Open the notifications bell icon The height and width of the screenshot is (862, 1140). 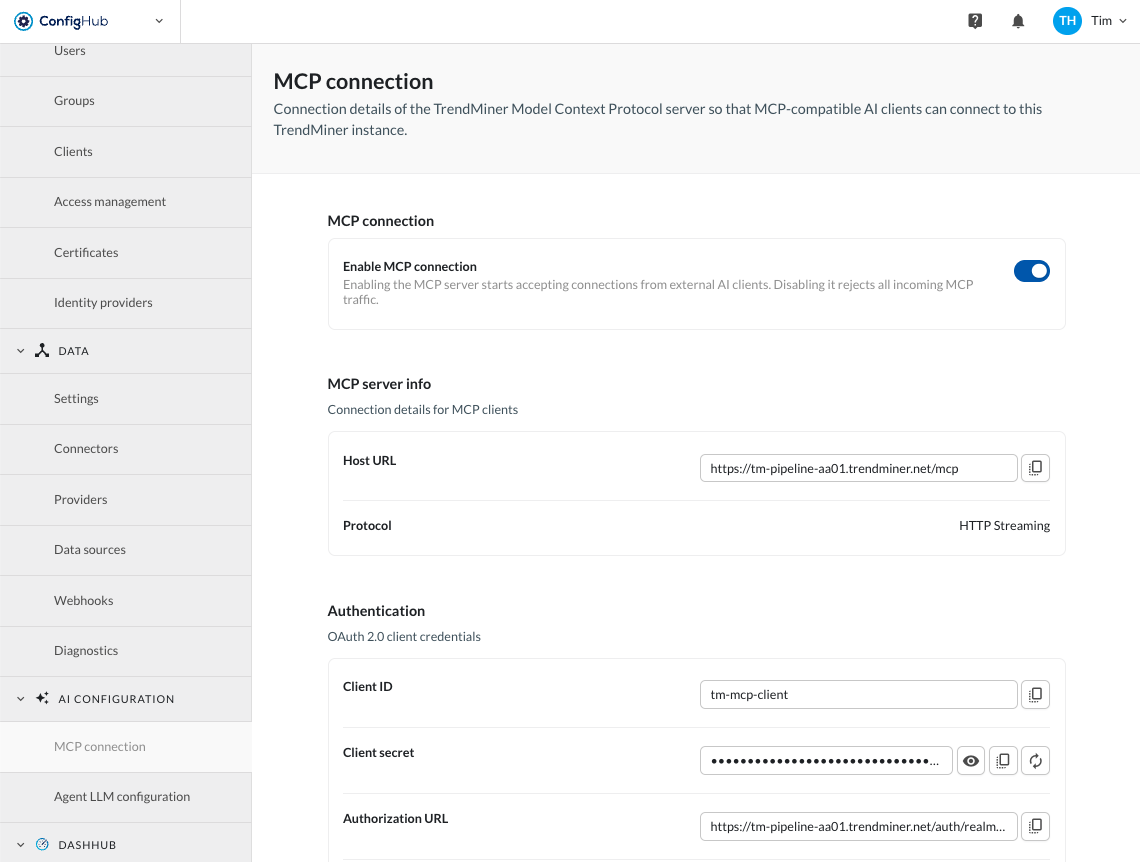pyautogui.click(x=1018, y=21)
